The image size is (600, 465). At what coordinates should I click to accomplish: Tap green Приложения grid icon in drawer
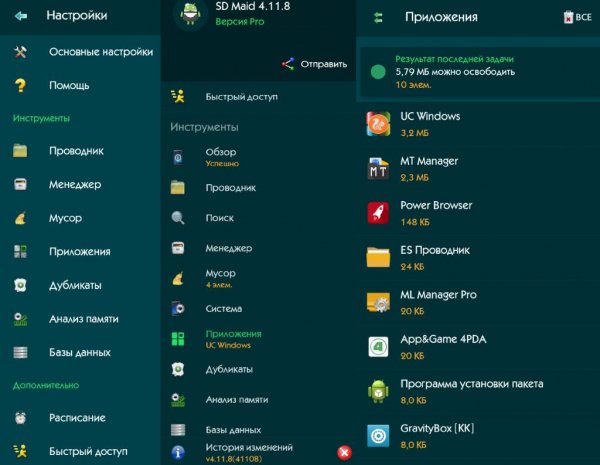(178, 339)
